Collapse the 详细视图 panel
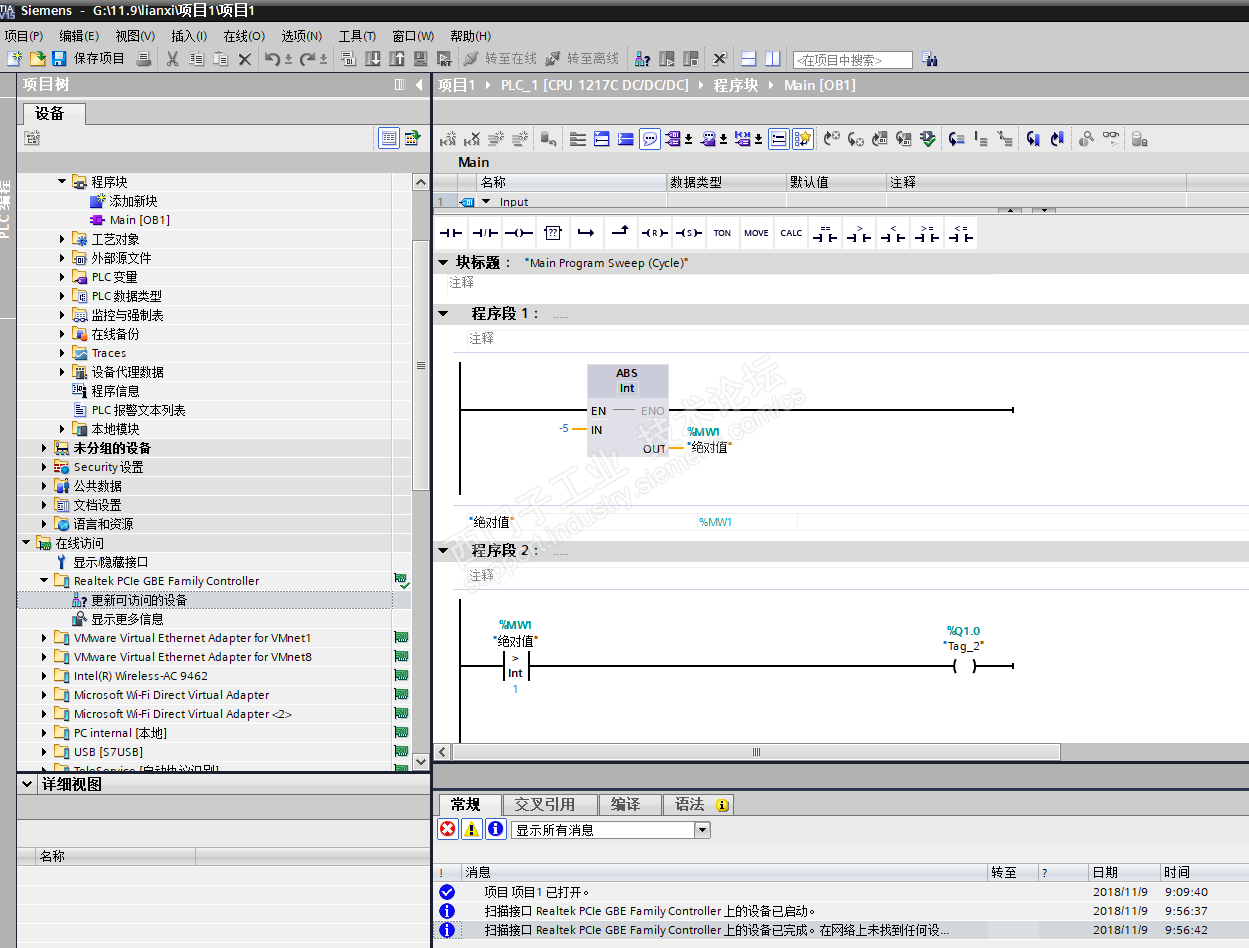This screenshot has height=948, width=1249. click(x=28, y=785)
